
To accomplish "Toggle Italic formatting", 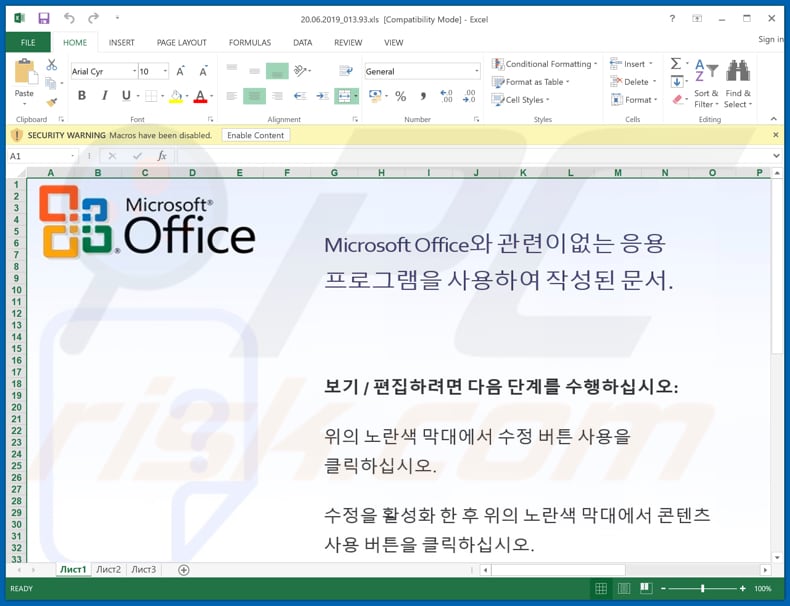I will tap(104, 96).
